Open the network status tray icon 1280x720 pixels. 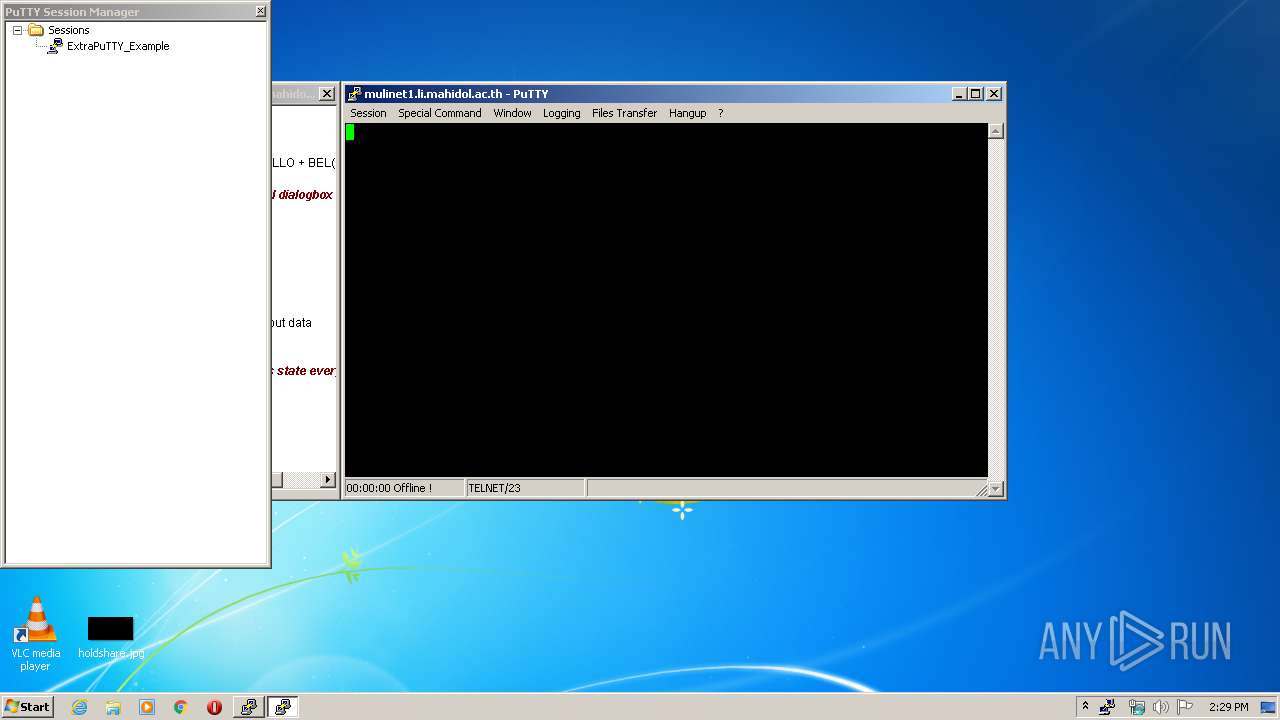coord(1136,707)
